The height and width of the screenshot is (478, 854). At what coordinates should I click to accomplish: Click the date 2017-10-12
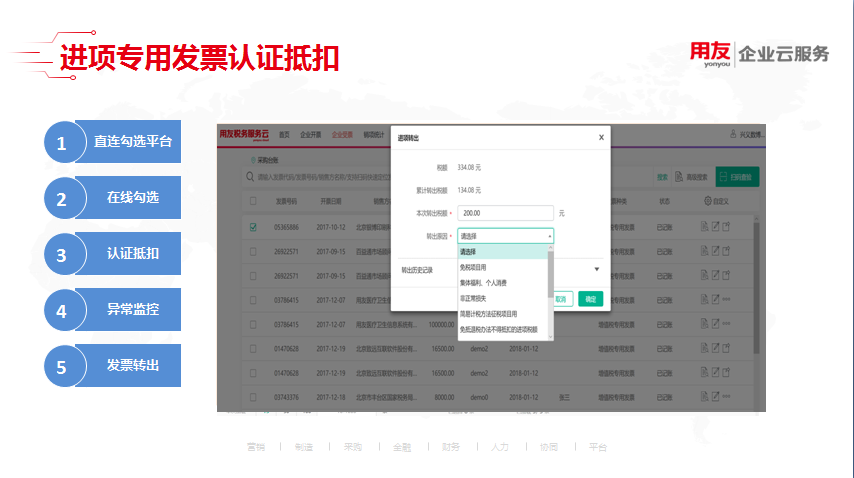(331, 227)
